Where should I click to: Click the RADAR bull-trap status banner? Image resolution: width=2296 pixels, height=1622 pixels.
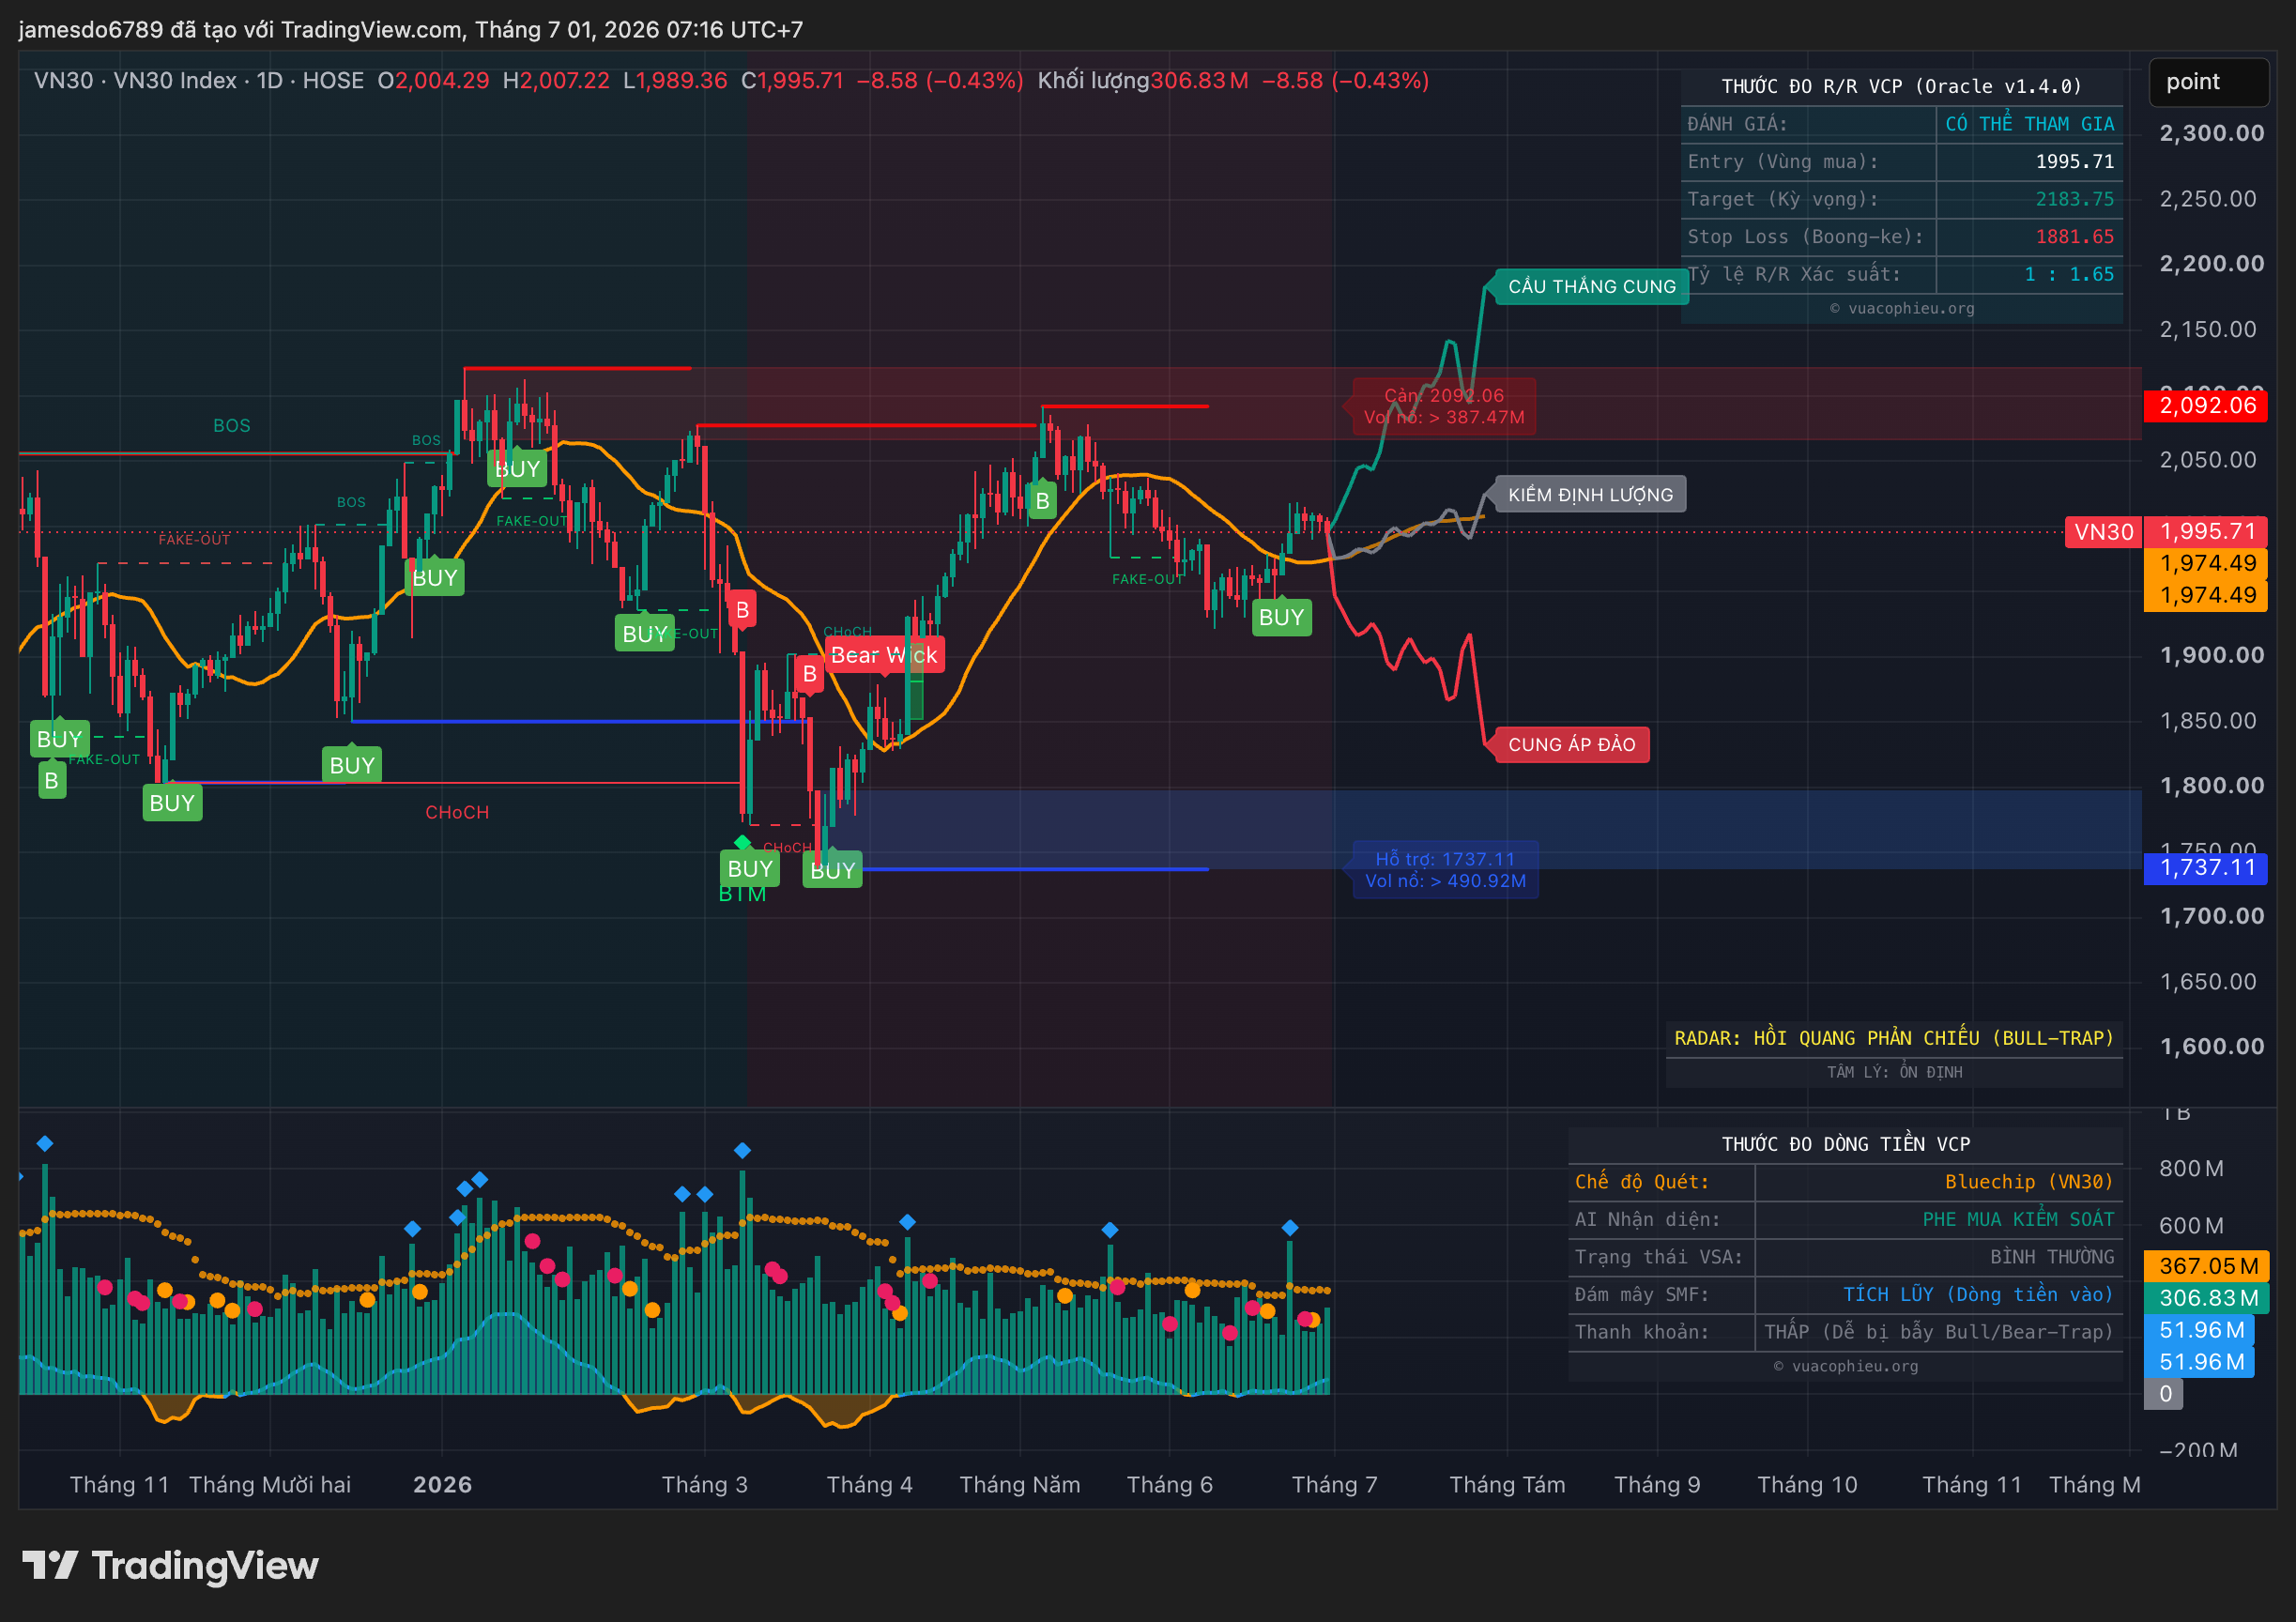[x=1894, y=1038]
